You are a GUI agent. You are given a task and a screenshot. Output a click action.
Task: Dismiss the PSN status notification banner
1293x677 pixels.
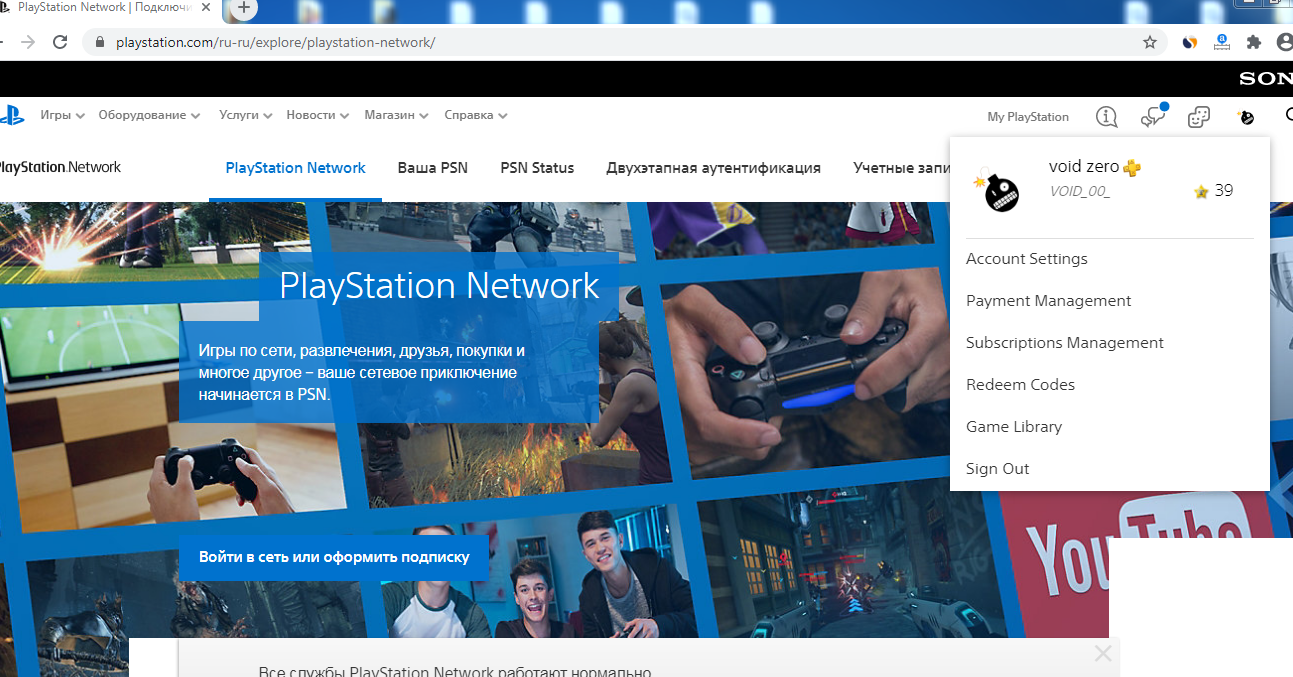[1102, 654]
